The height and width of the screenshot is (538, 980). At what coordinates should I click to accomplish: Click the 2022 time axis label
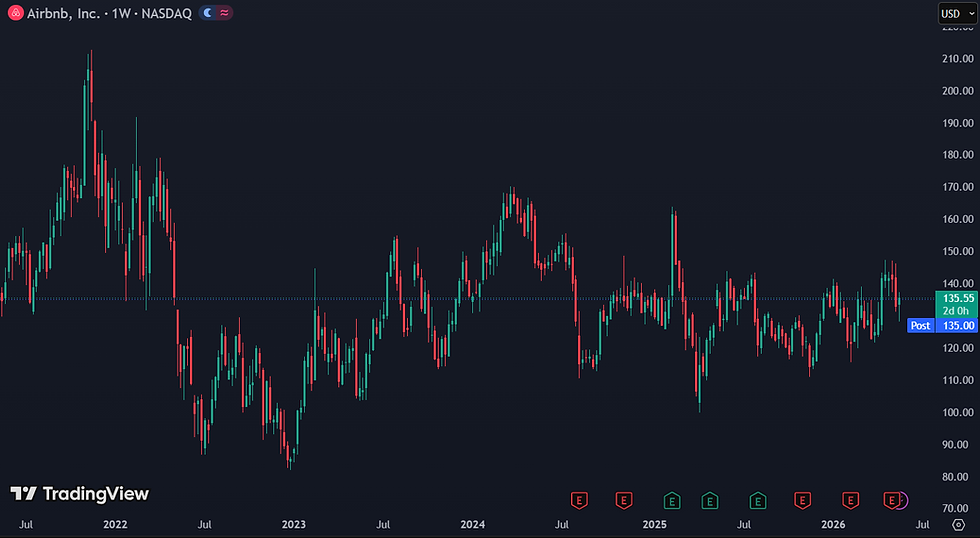click(115, 525)
